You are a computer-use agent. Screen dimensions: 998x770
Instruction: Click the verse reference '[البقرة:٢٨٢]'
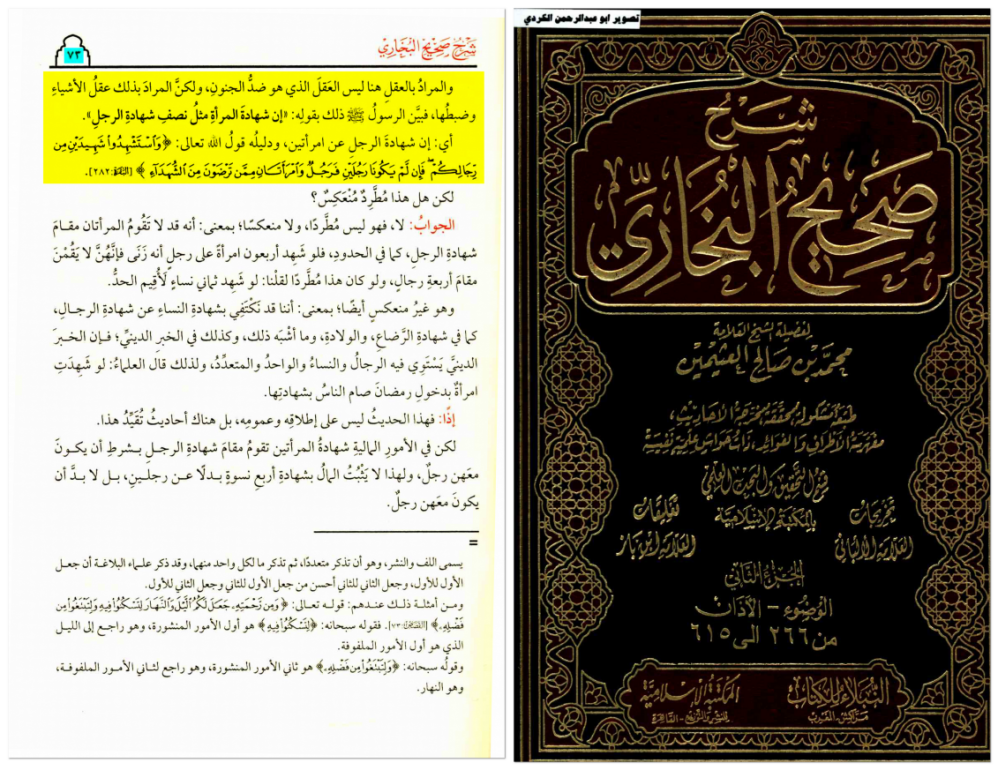point(109,172)
